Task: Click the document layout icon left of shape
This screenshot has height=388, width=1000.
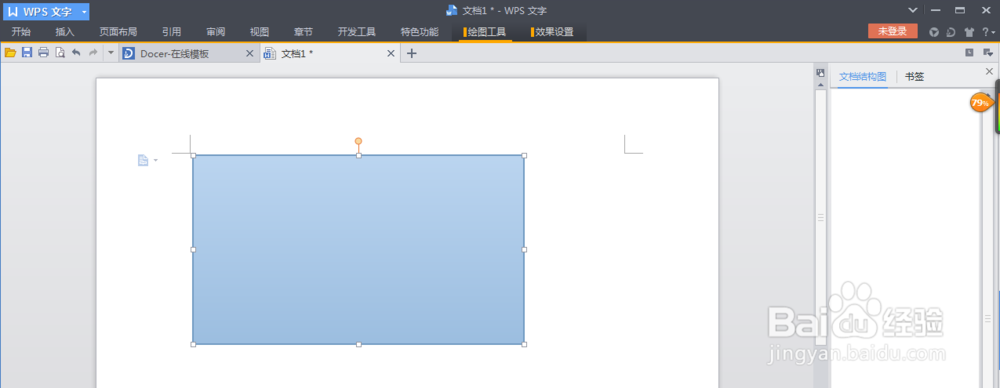Action: pos(143,160)
